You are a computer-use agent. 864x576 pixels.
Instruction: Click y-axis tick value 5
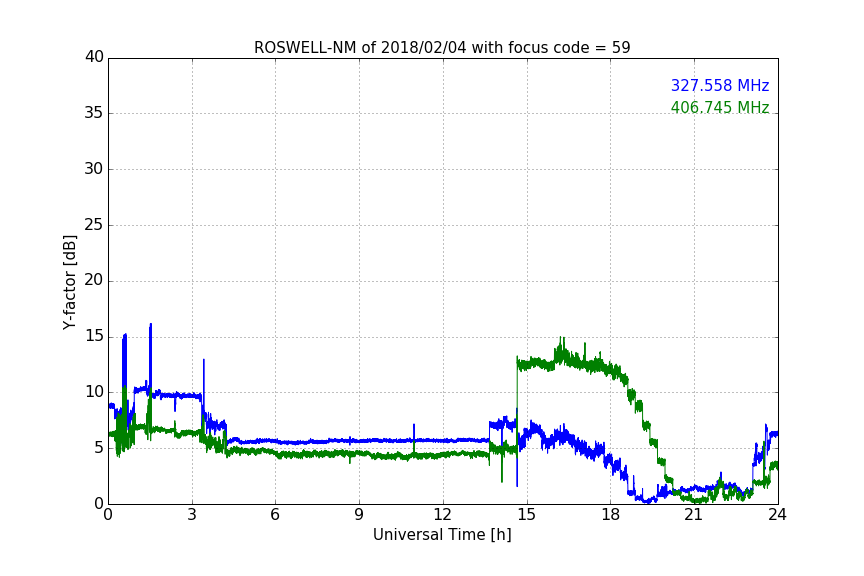tap(99, 448)
